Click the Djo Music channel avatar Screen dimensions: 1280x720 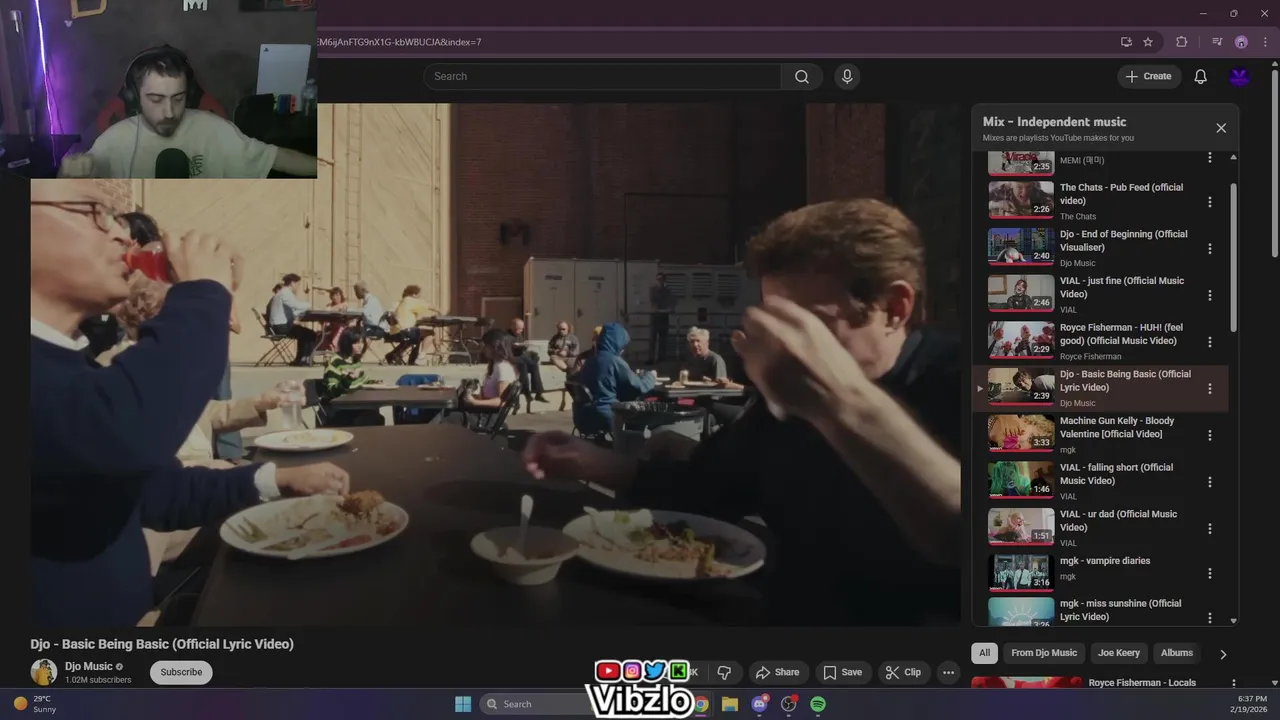click(44, 672)
